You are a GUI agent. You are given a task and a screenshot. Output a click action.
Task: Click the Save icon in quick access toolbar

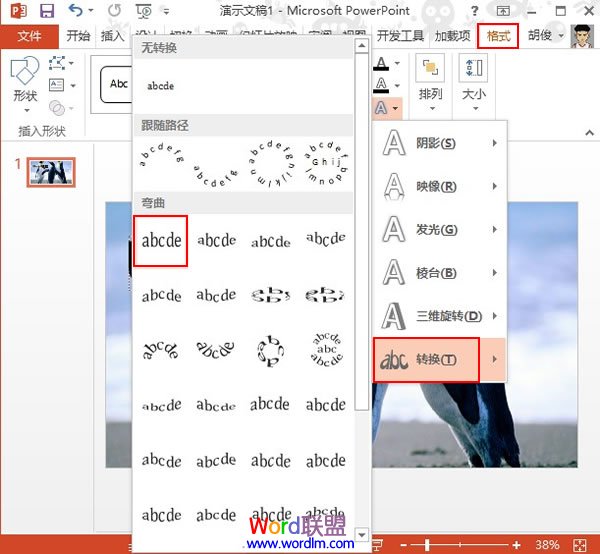point(47,10)
